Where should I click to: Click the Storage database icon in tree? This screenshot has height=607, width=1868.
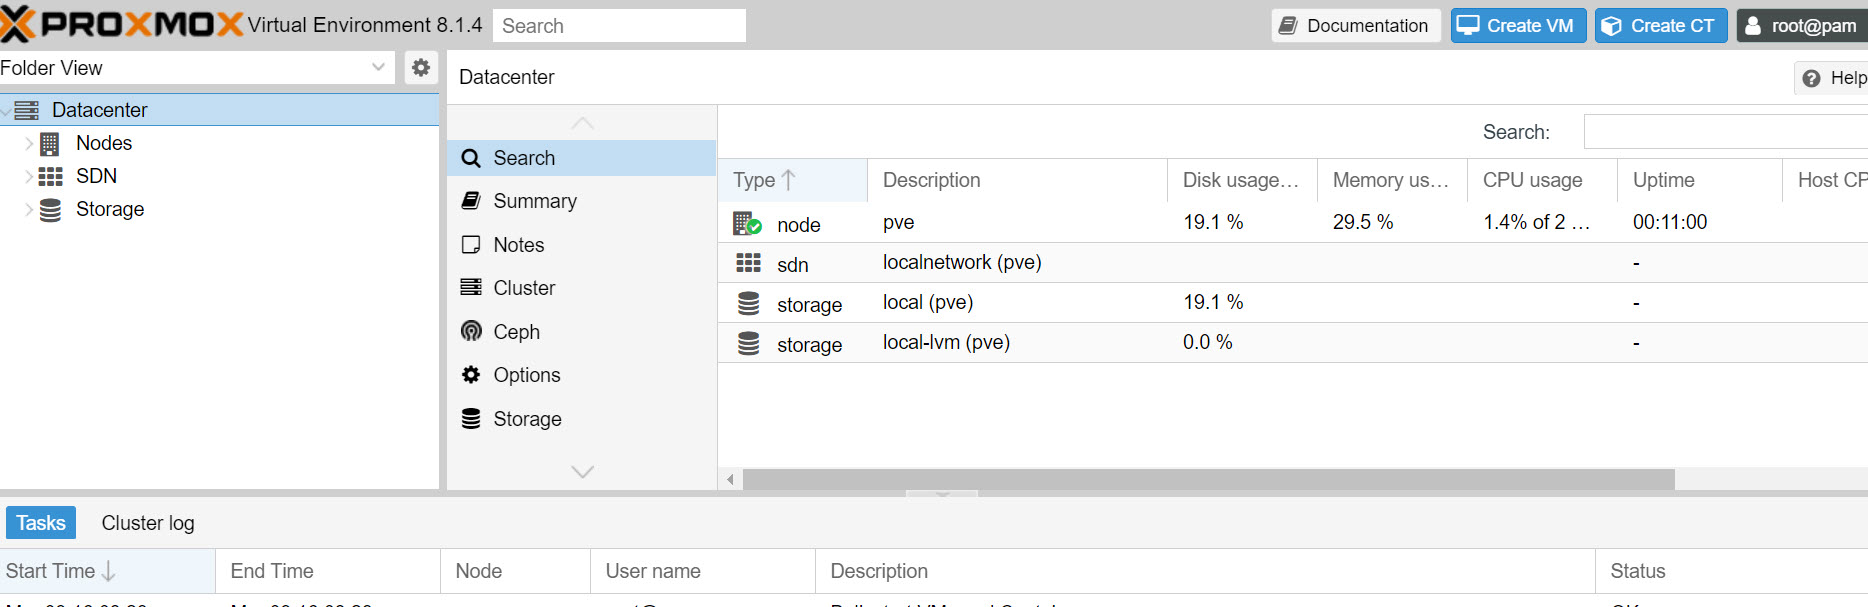(50, 210)
